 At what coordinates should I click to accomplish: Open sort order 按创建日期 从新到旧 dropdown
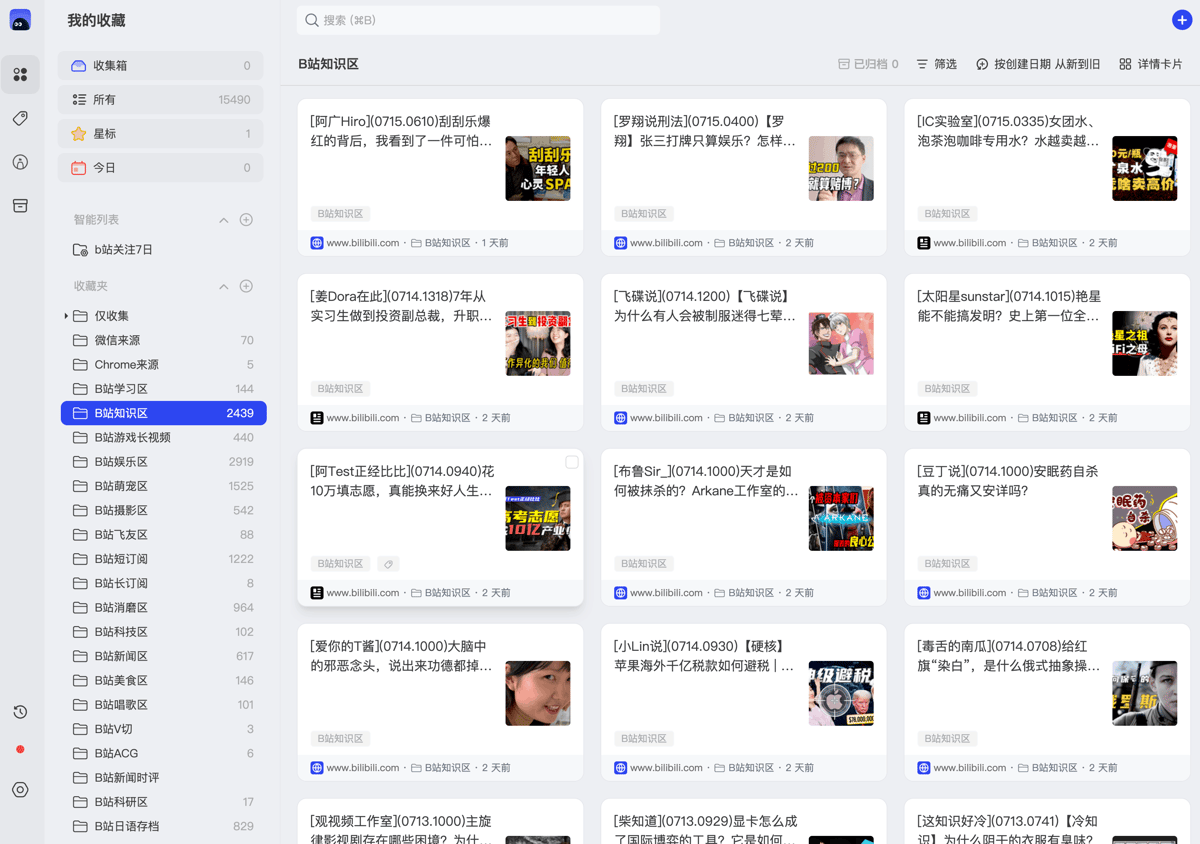click(x=1038, y=64)
